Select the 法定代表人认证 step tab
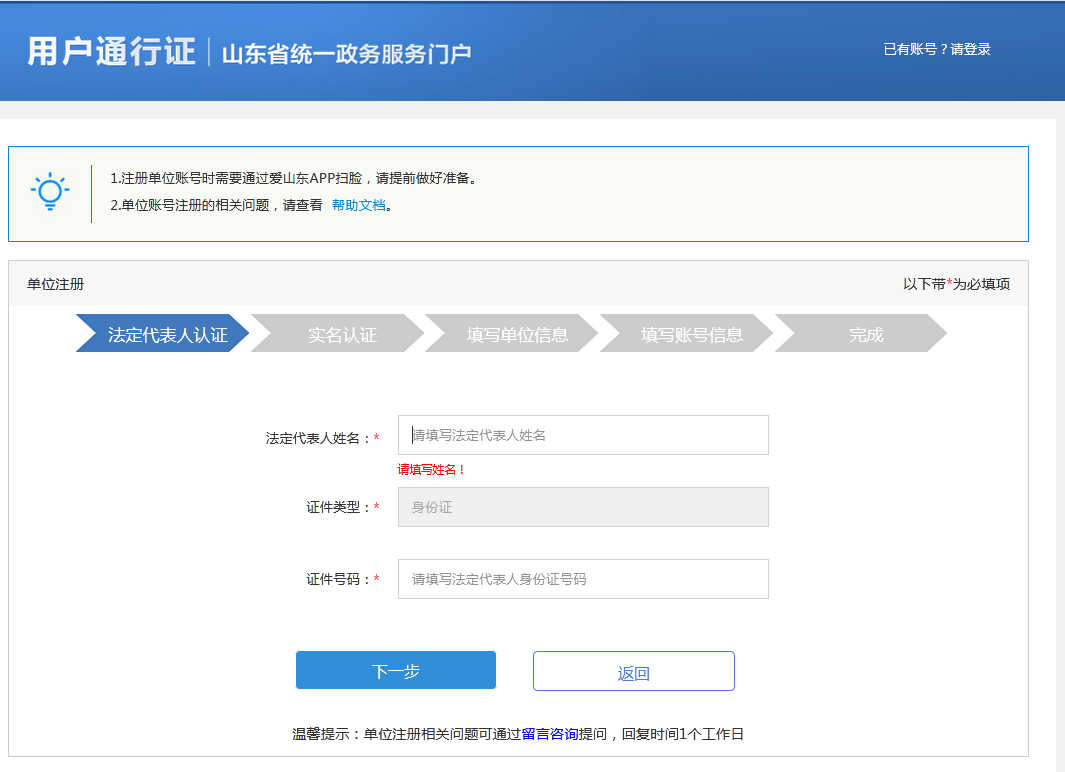Screen dimensions: 1065x772 166,335
